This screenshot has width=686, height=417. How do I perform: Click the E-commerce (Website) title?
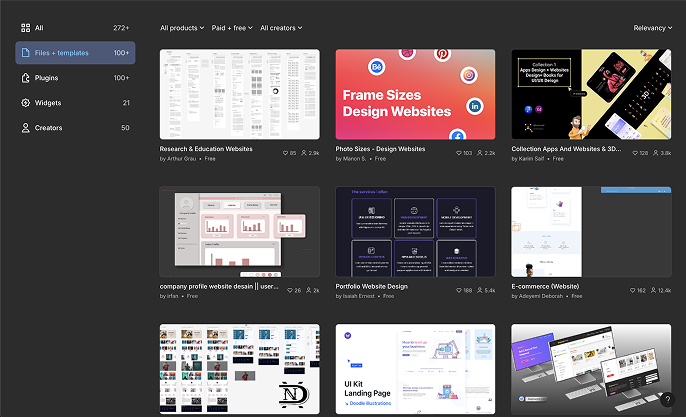(x=545, y=286)
